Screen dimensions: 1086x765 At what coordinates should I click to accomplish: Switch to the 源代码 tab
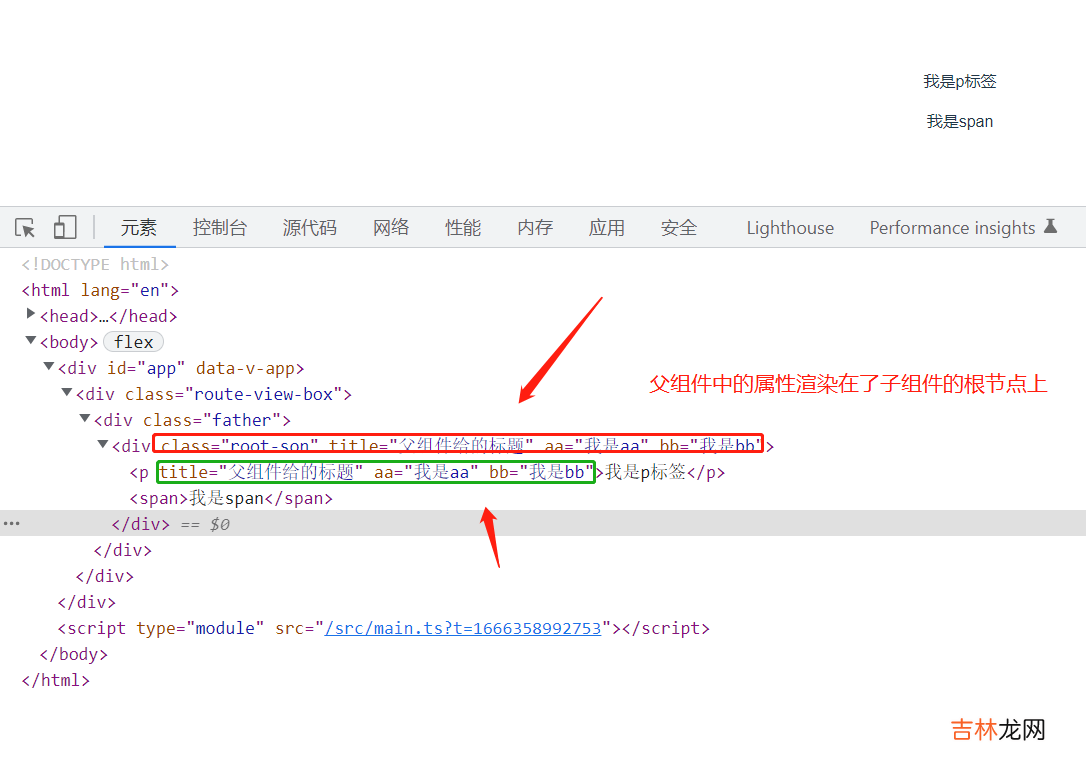click(309, 228)
